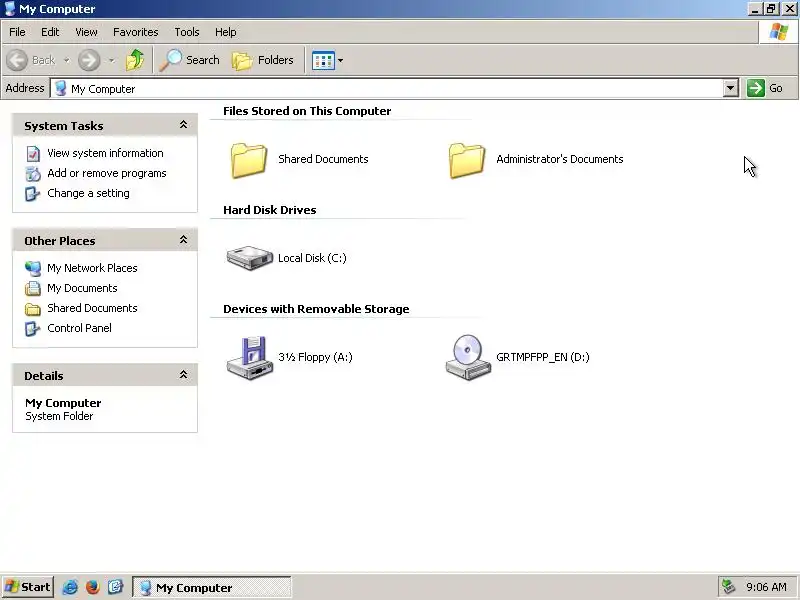Click the My Computer icon in Address bar
Viewport: 800px width, 600px height.
point(61,88)
